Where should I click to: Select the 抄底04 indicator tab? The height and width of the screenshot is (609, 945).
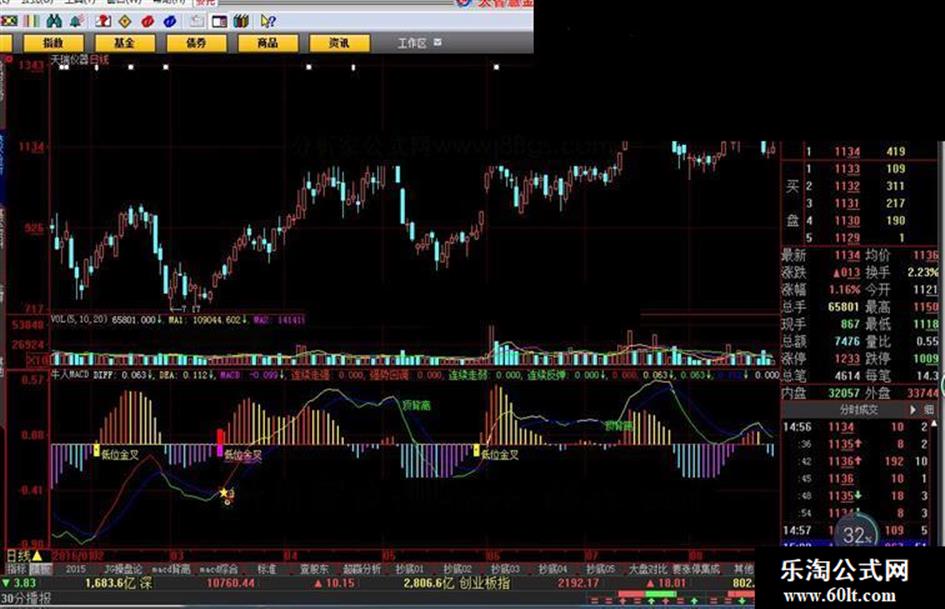tap(553, 569)
